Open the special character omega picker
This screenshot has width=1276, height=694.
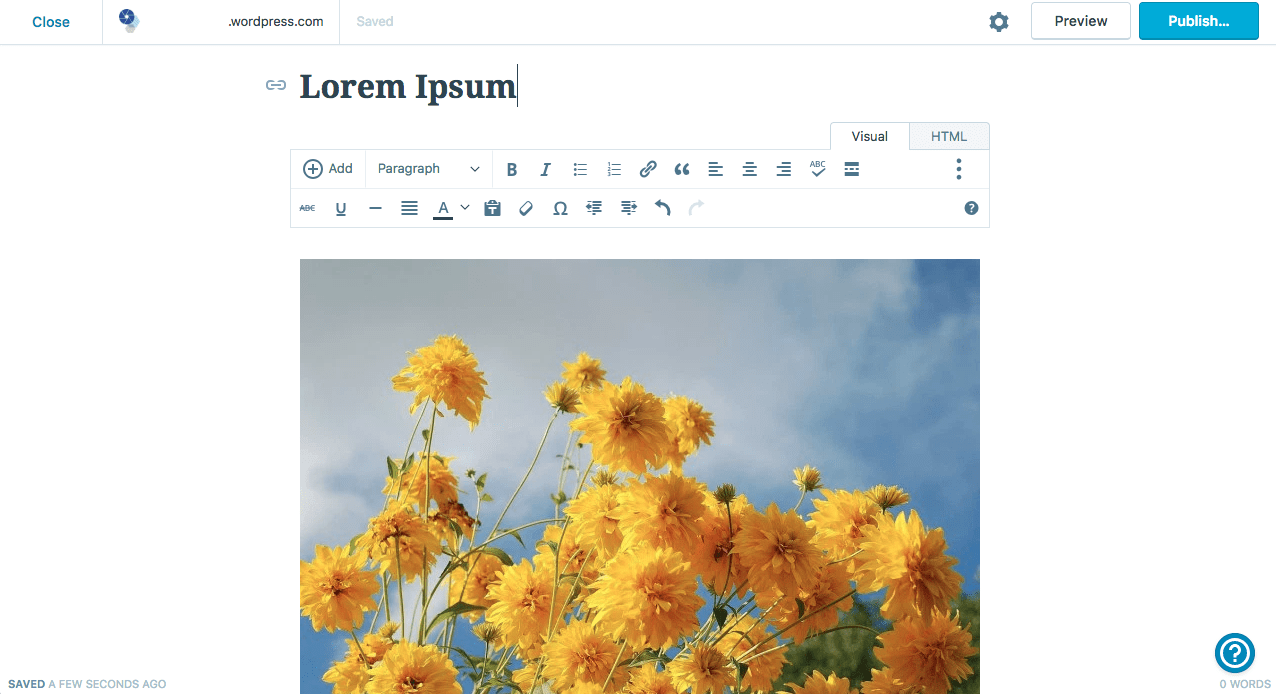pos(560,208)
